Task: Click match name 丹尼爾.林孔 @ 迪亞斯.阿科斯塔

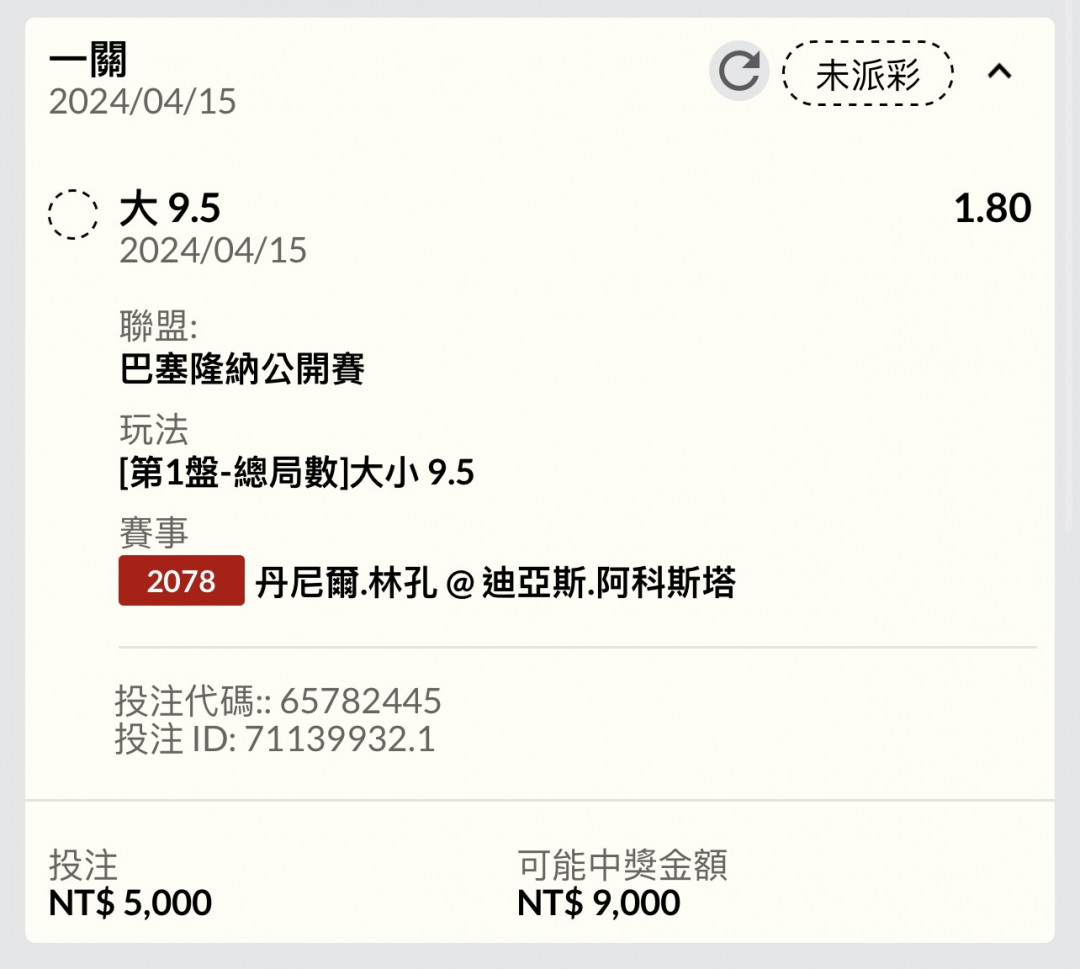Action: pyautogui.click(x=495, y=583)
